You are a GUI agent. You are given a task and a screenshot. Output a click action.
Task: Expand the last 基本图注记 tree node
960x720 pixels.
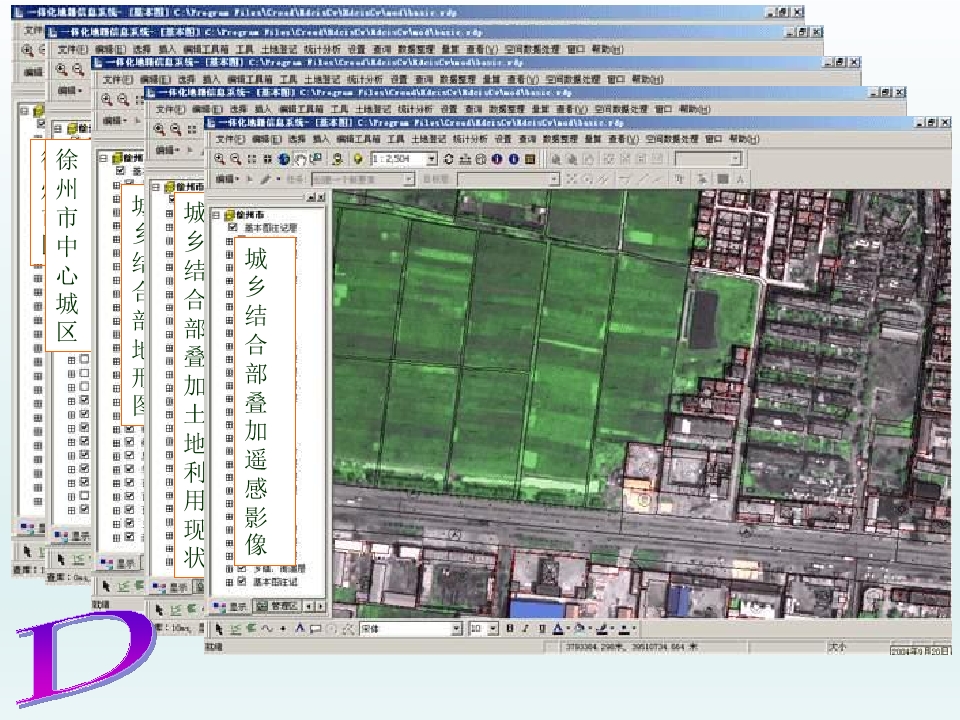click(230, 582)
